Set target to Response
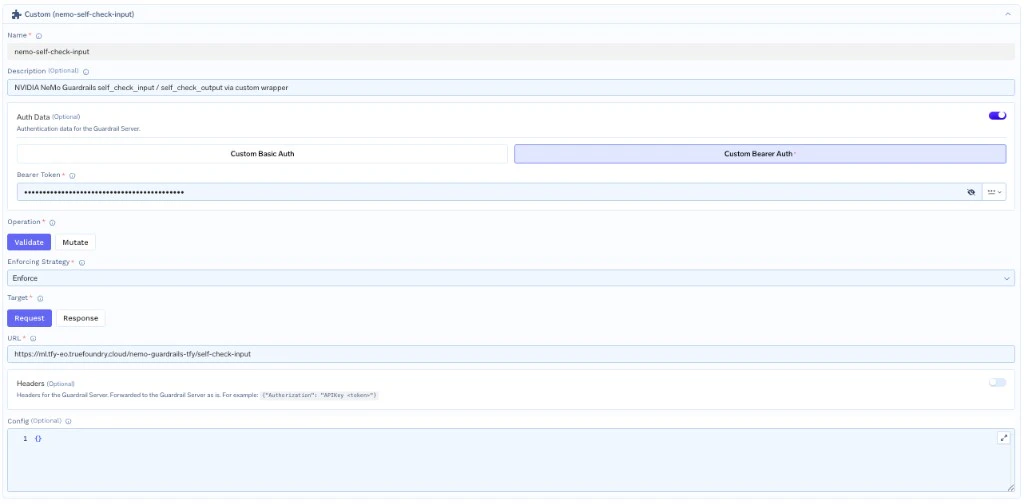 pyautogui.click(x=80, y=318)
